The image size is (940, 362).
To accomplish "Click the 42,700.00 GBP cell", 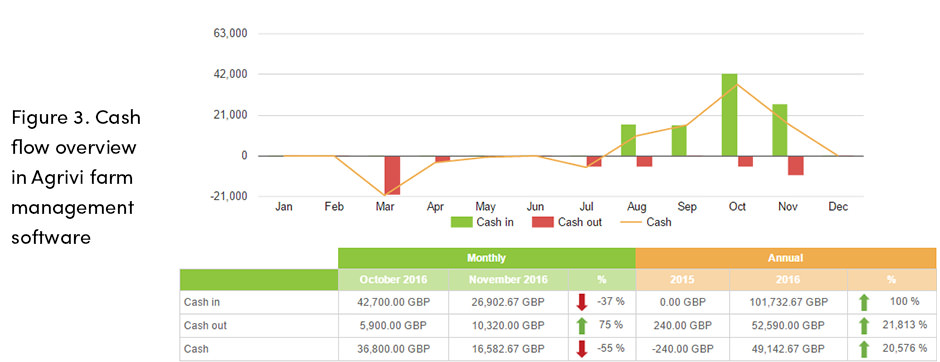I will click(x=393, y=302).
